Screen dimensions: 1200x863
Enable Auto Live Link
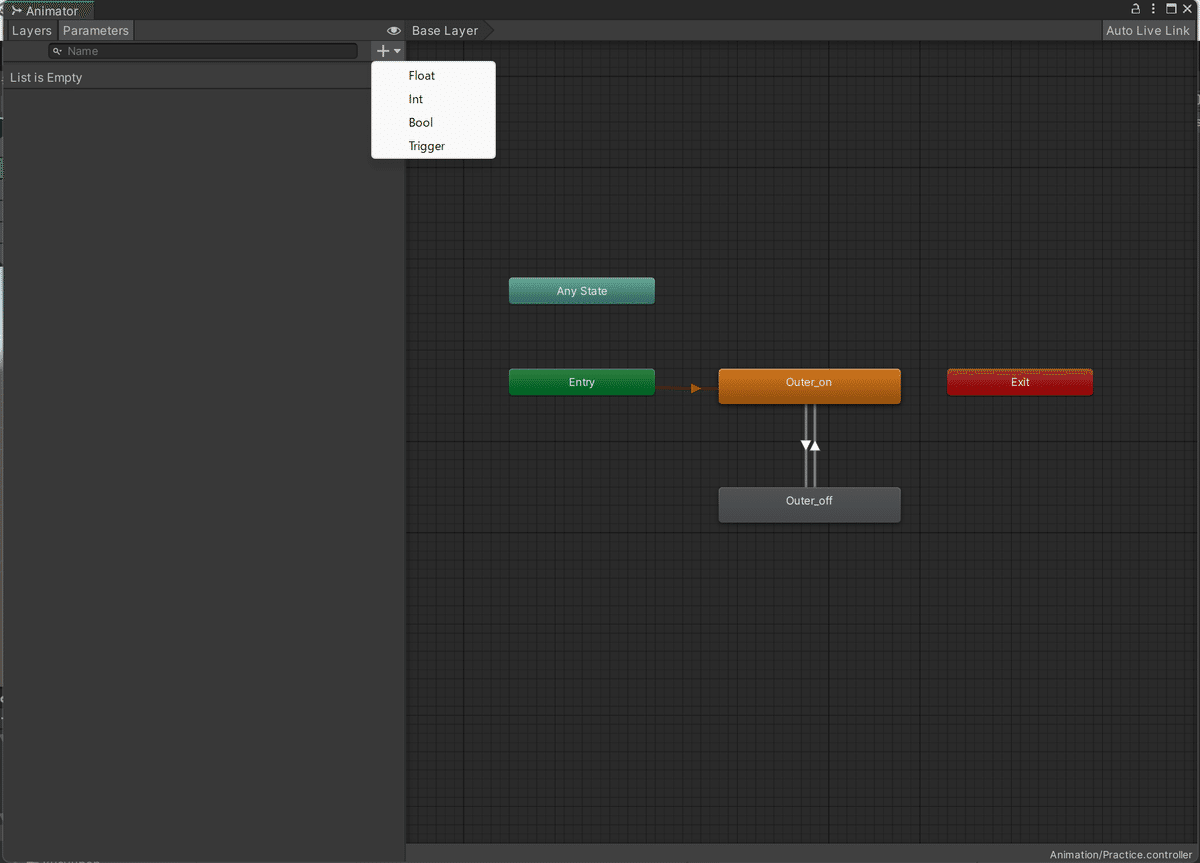1147,30
